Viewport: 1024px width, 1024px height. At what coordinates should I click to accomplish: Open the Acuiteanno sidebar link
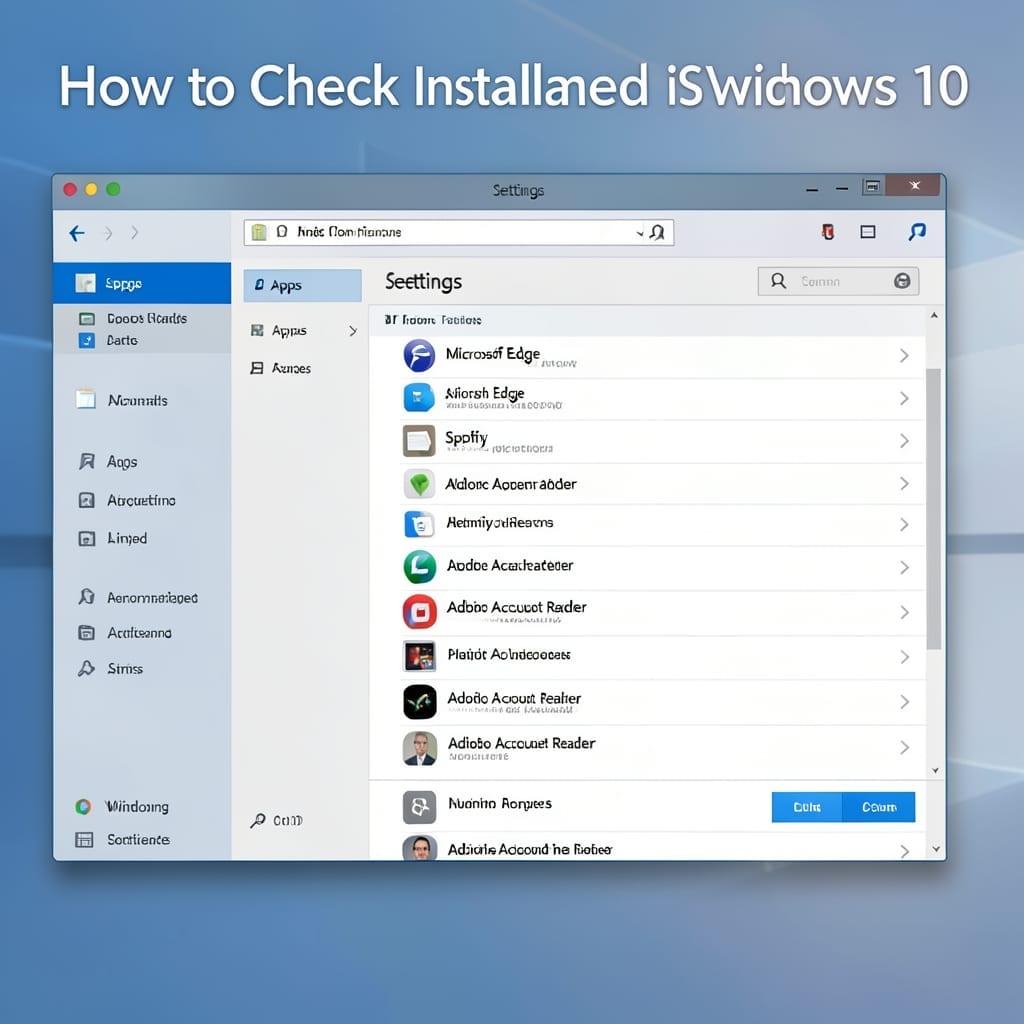pyautogui.click(x=125, y=633)
